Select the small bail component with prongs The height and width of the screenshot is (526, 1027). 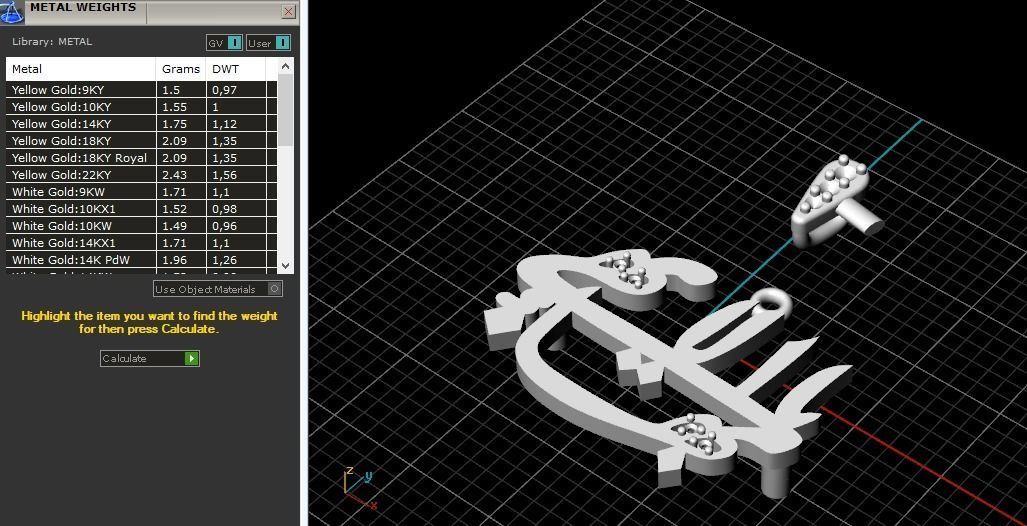(836, 200)
